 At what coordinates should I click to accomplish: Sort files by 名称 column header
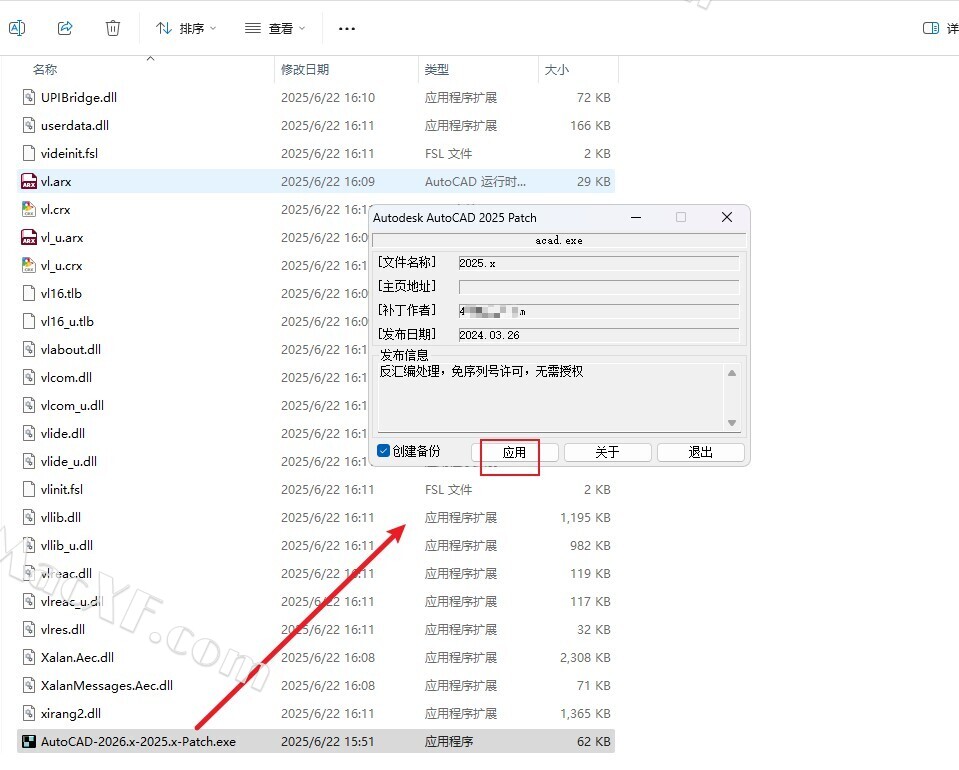(x=45, y=70)
